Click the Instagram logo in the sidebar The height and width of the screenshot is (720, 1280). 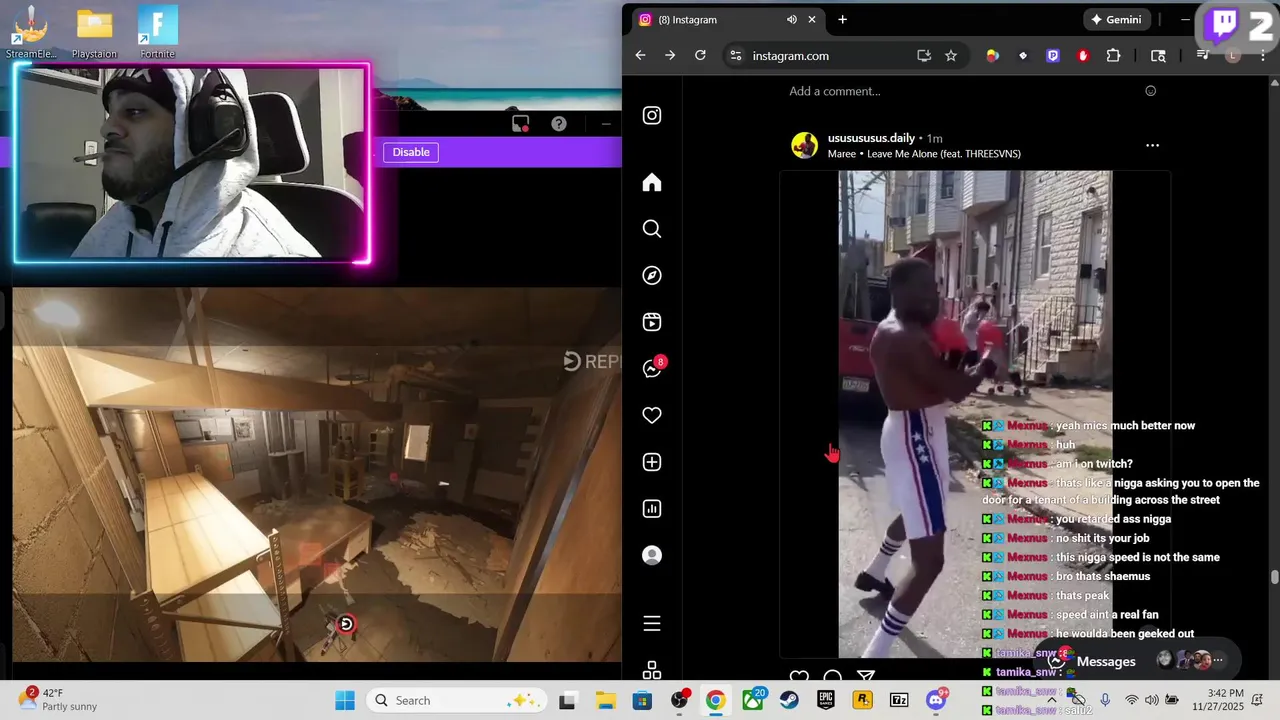click(x=652, y=115)
